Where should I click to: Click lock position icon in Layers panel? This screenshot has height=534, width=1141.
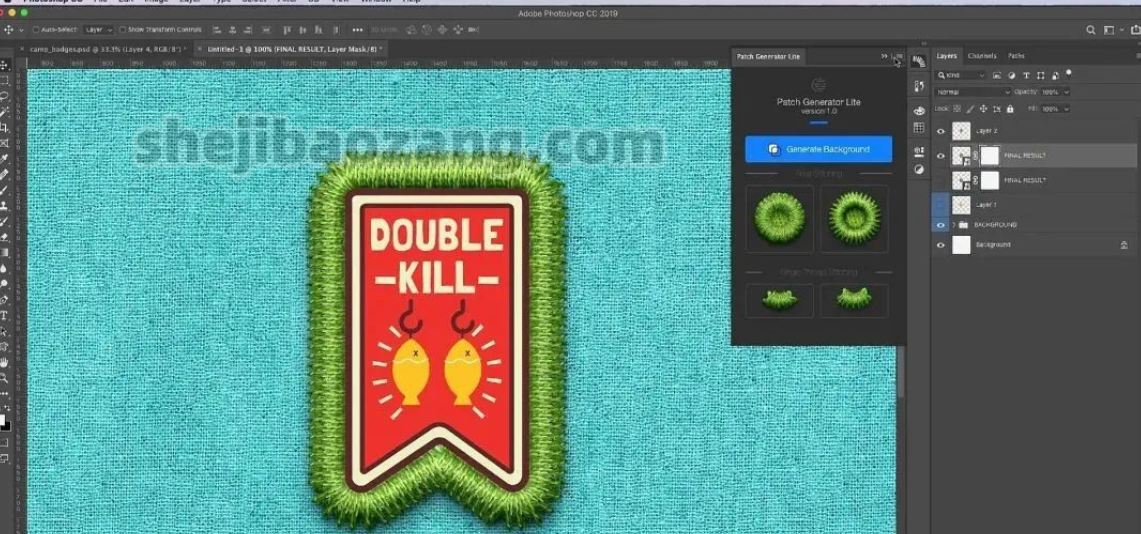pos(983,108)
